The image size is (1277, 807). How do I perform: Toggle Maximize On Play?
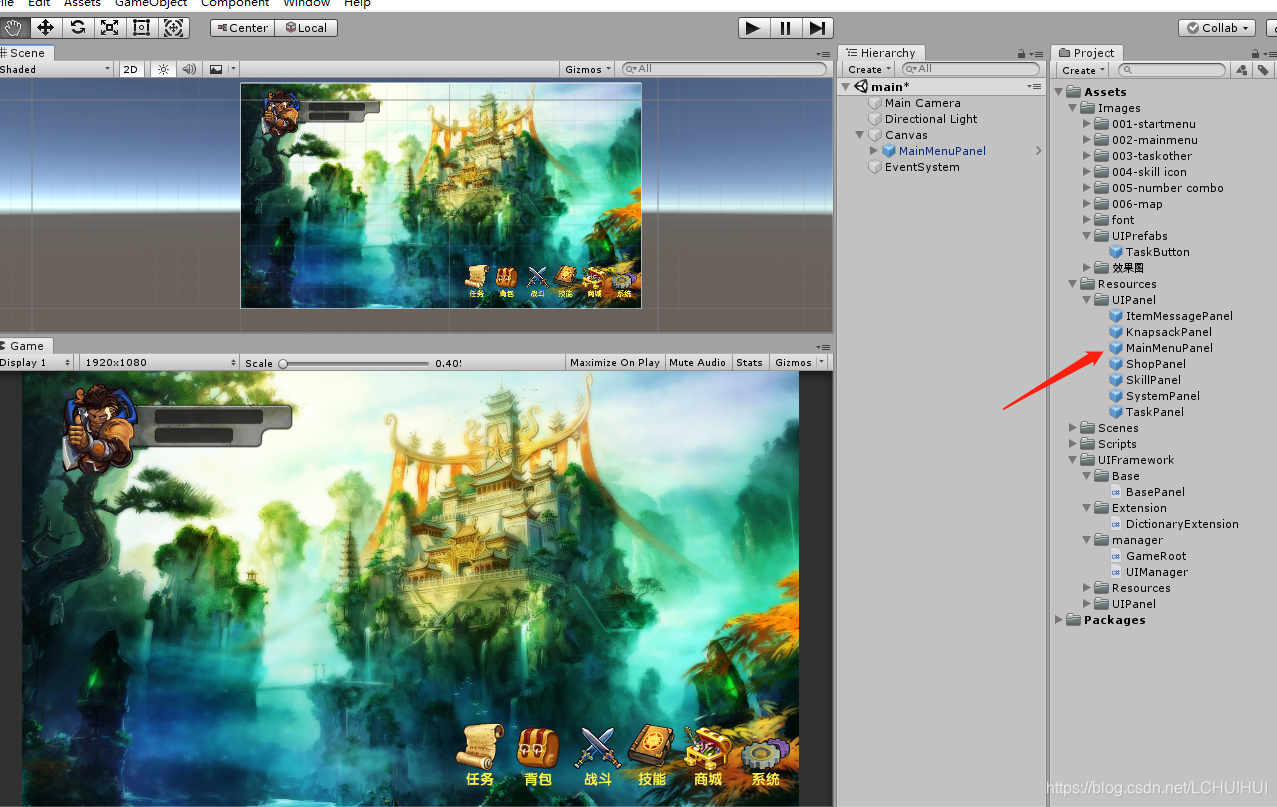(614, 362)
